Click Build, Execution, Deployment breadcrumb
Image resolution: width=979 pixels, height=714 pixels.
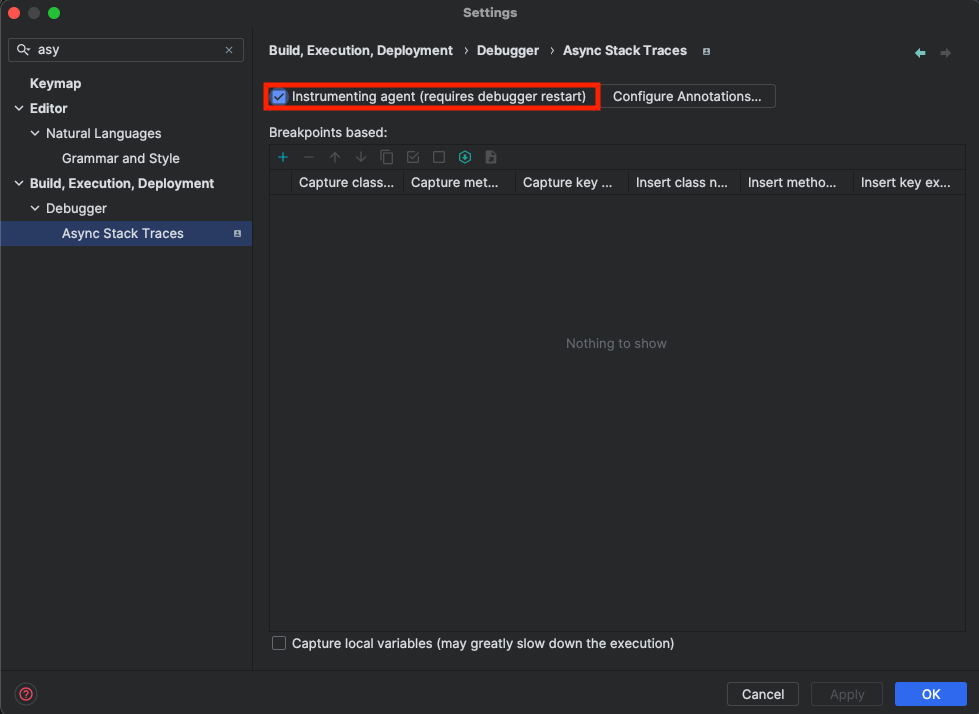[x=361, y=51]
